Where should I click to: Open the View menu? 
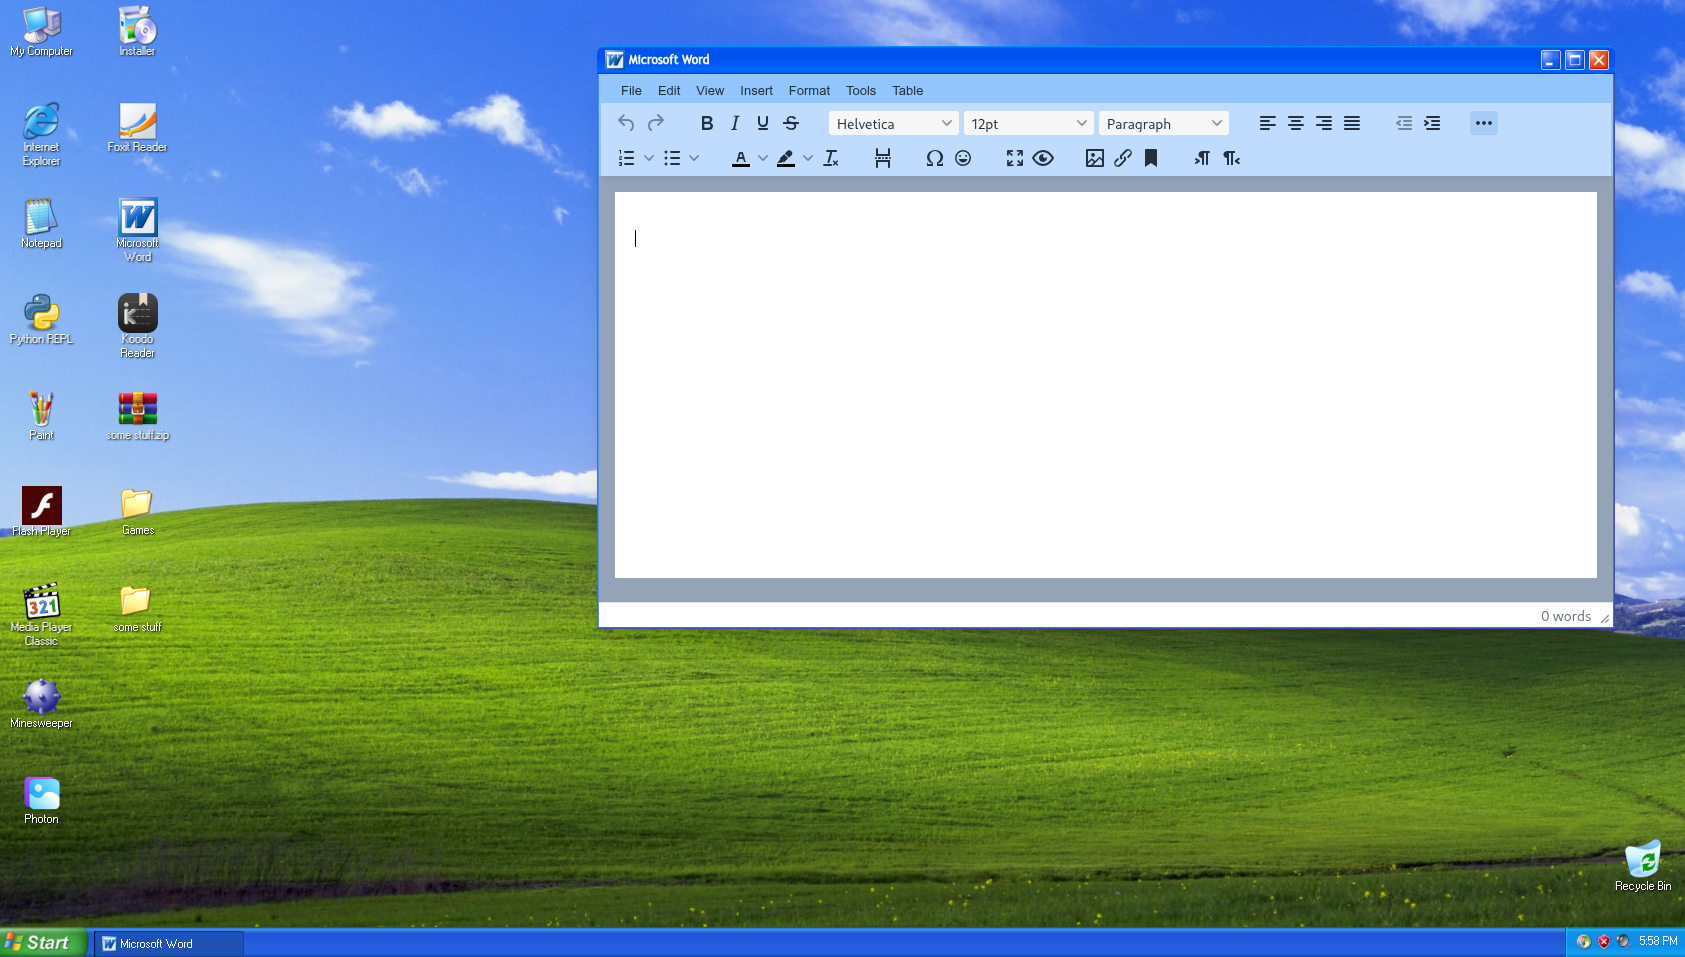(710, 90)
